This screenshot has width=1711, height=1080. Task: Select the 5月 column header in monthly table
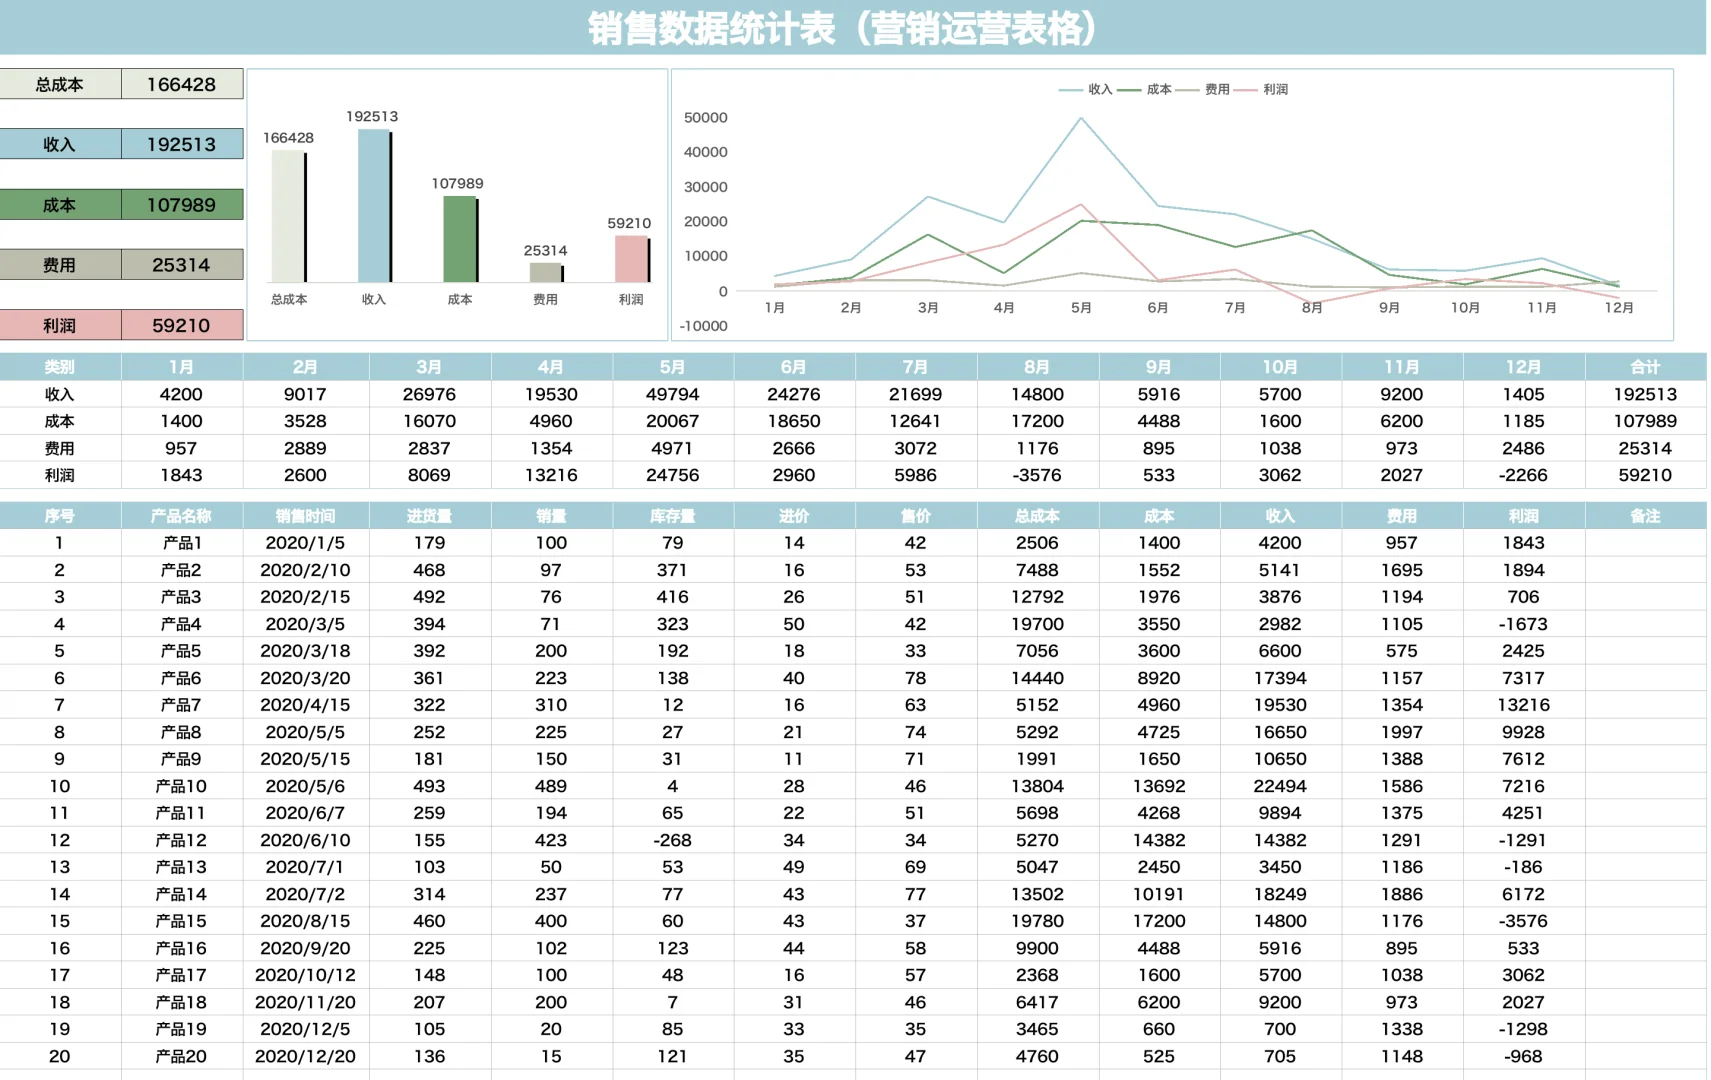673,367
